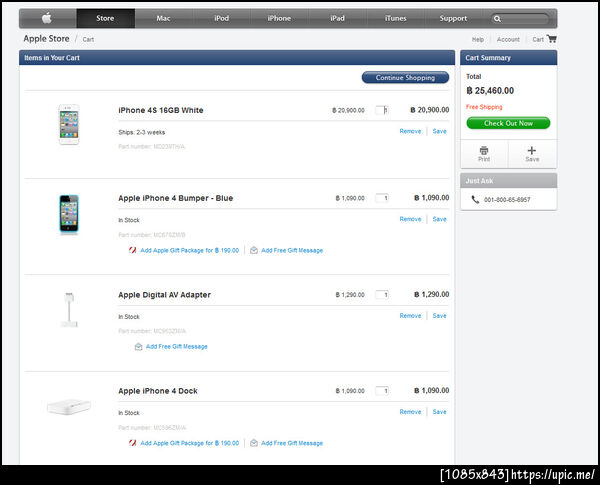
Task: Click the AV Adapter line total ฿ 1,290.00
Action: pyautogui.click(x=432, y=294)
